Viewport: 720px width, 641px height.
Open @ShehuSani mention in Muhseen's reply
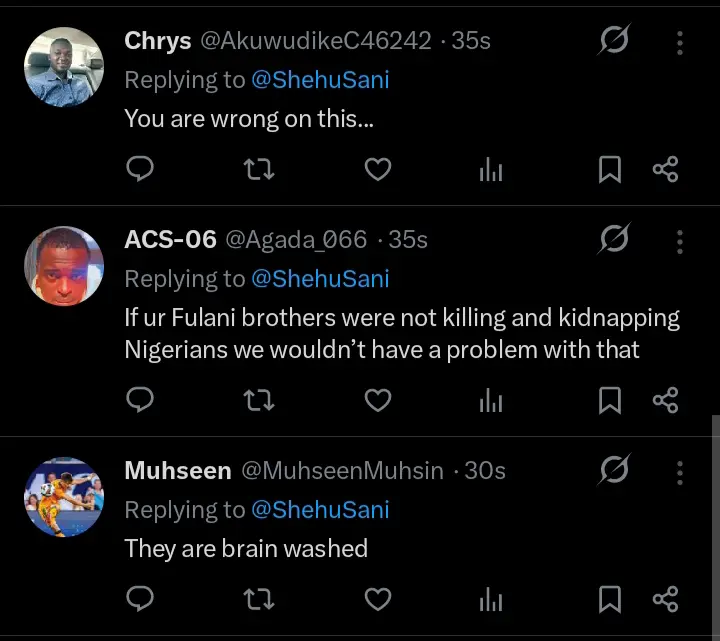click(320, 510)
